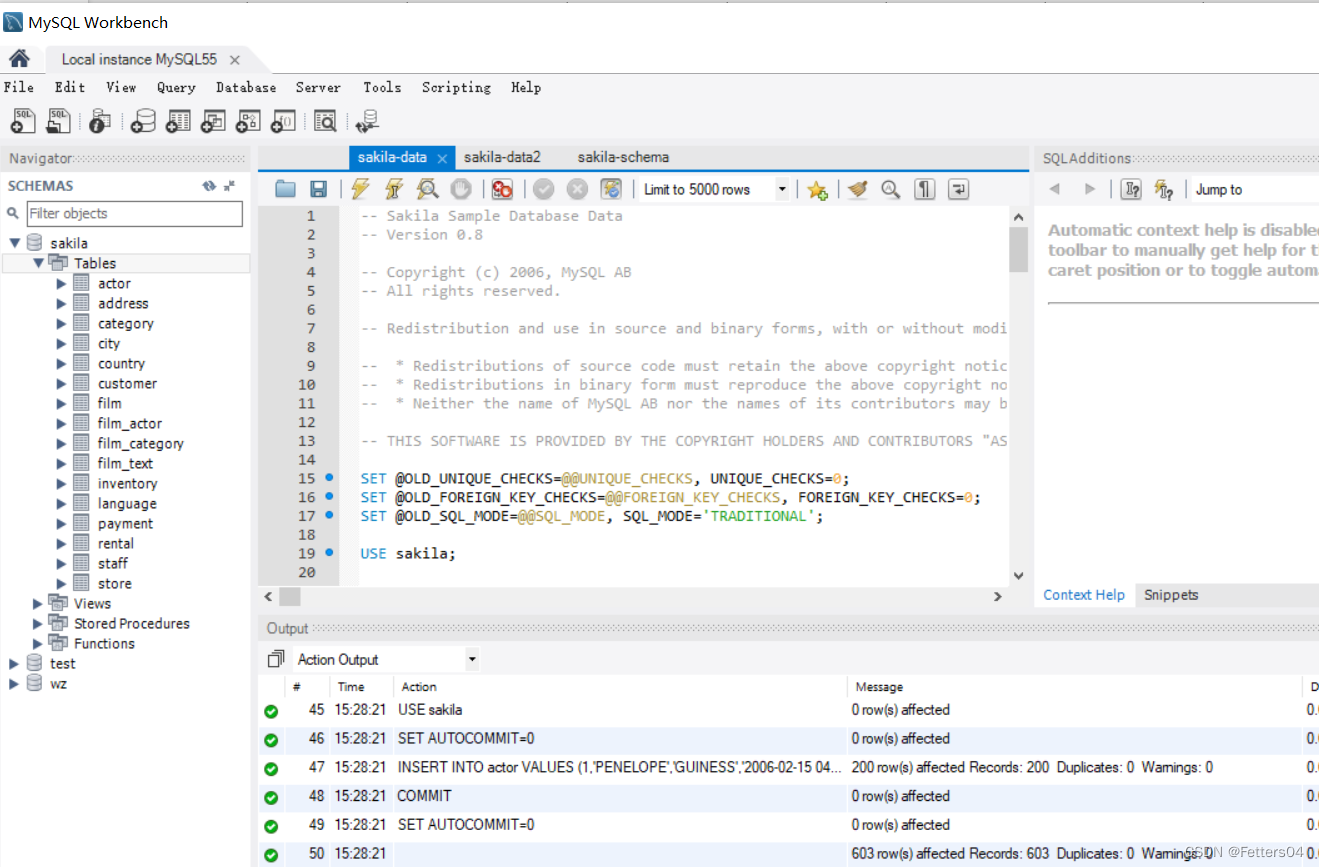This screenshot has width=1319, height=867.
Task: Open the home screen tab icon
Action: pos(19,59)
